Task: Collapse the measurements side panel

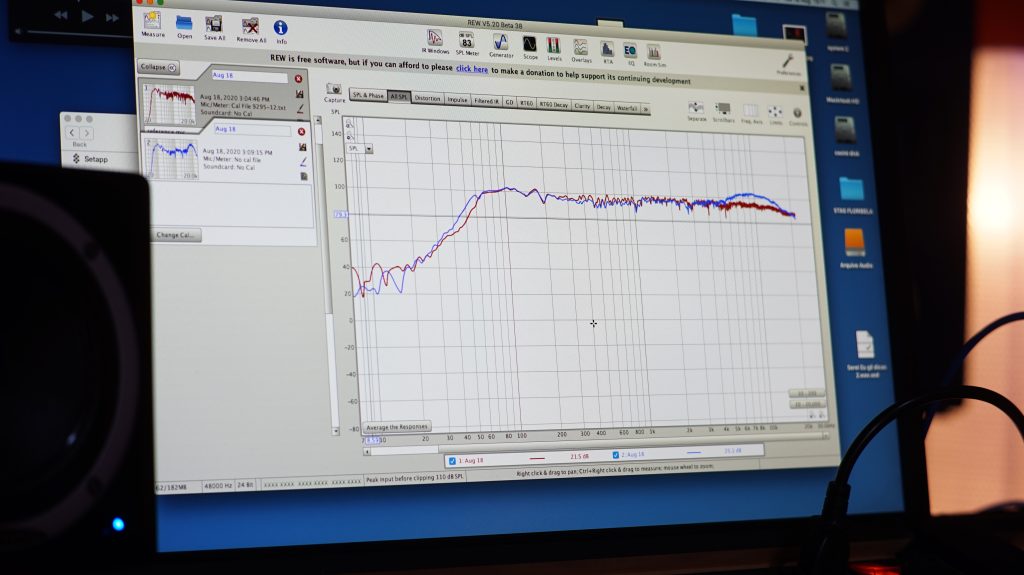Action: pos(158,67)
